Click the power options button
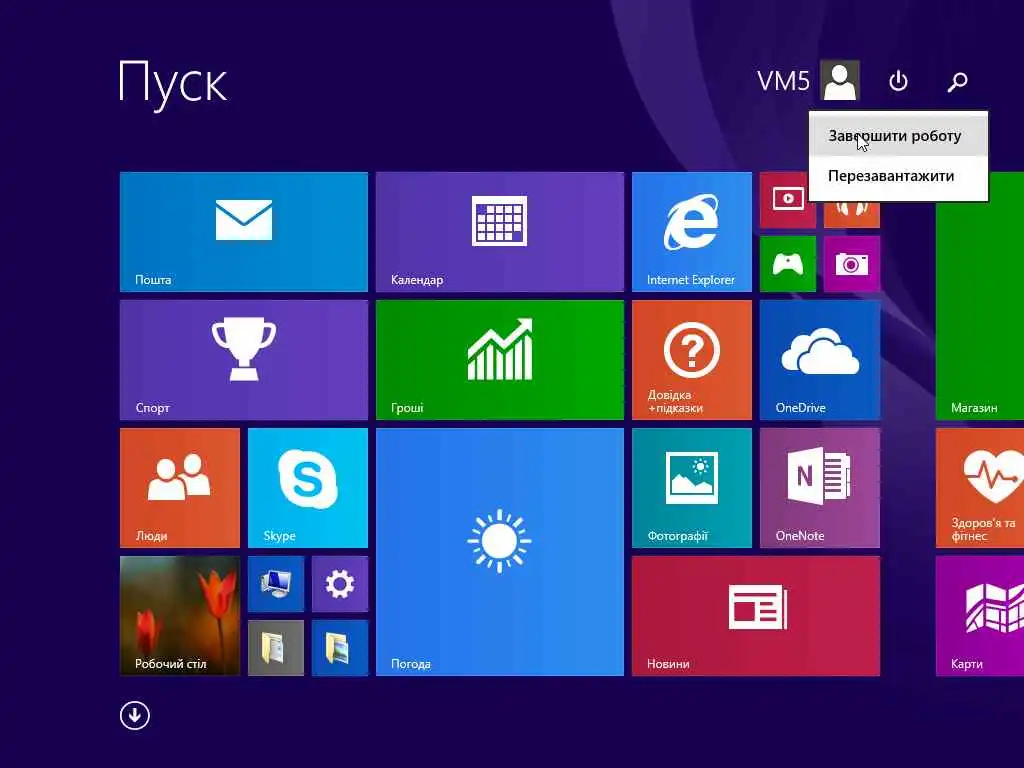 click(x=899, y=81)
